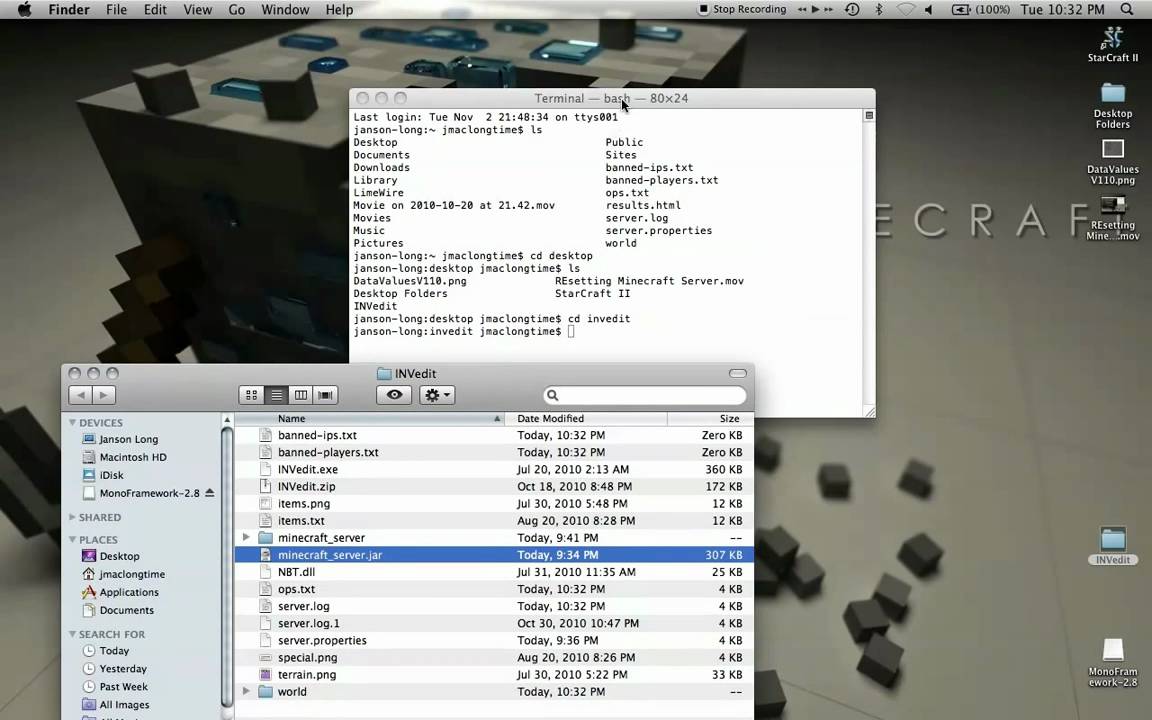Eject the MonoFramework-2.8 volume
The image size is (1152, 720).
point(209,493)
